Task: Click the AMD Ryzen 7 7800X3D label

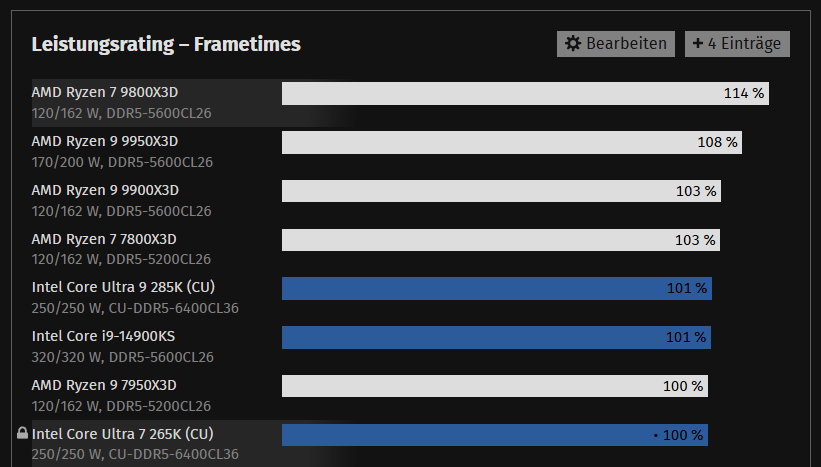Action: pos(104,240)
